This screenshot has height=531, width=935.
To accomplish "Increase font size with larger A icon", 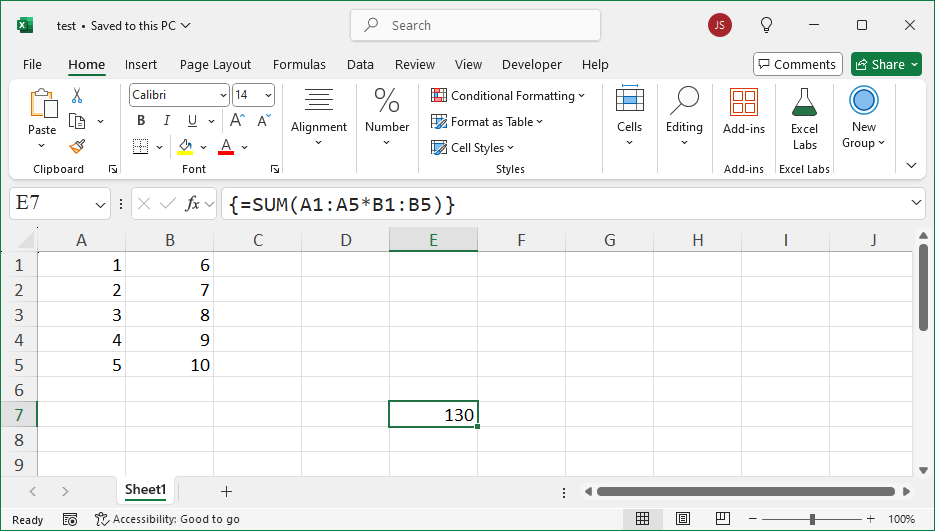I will coord(237,121).
